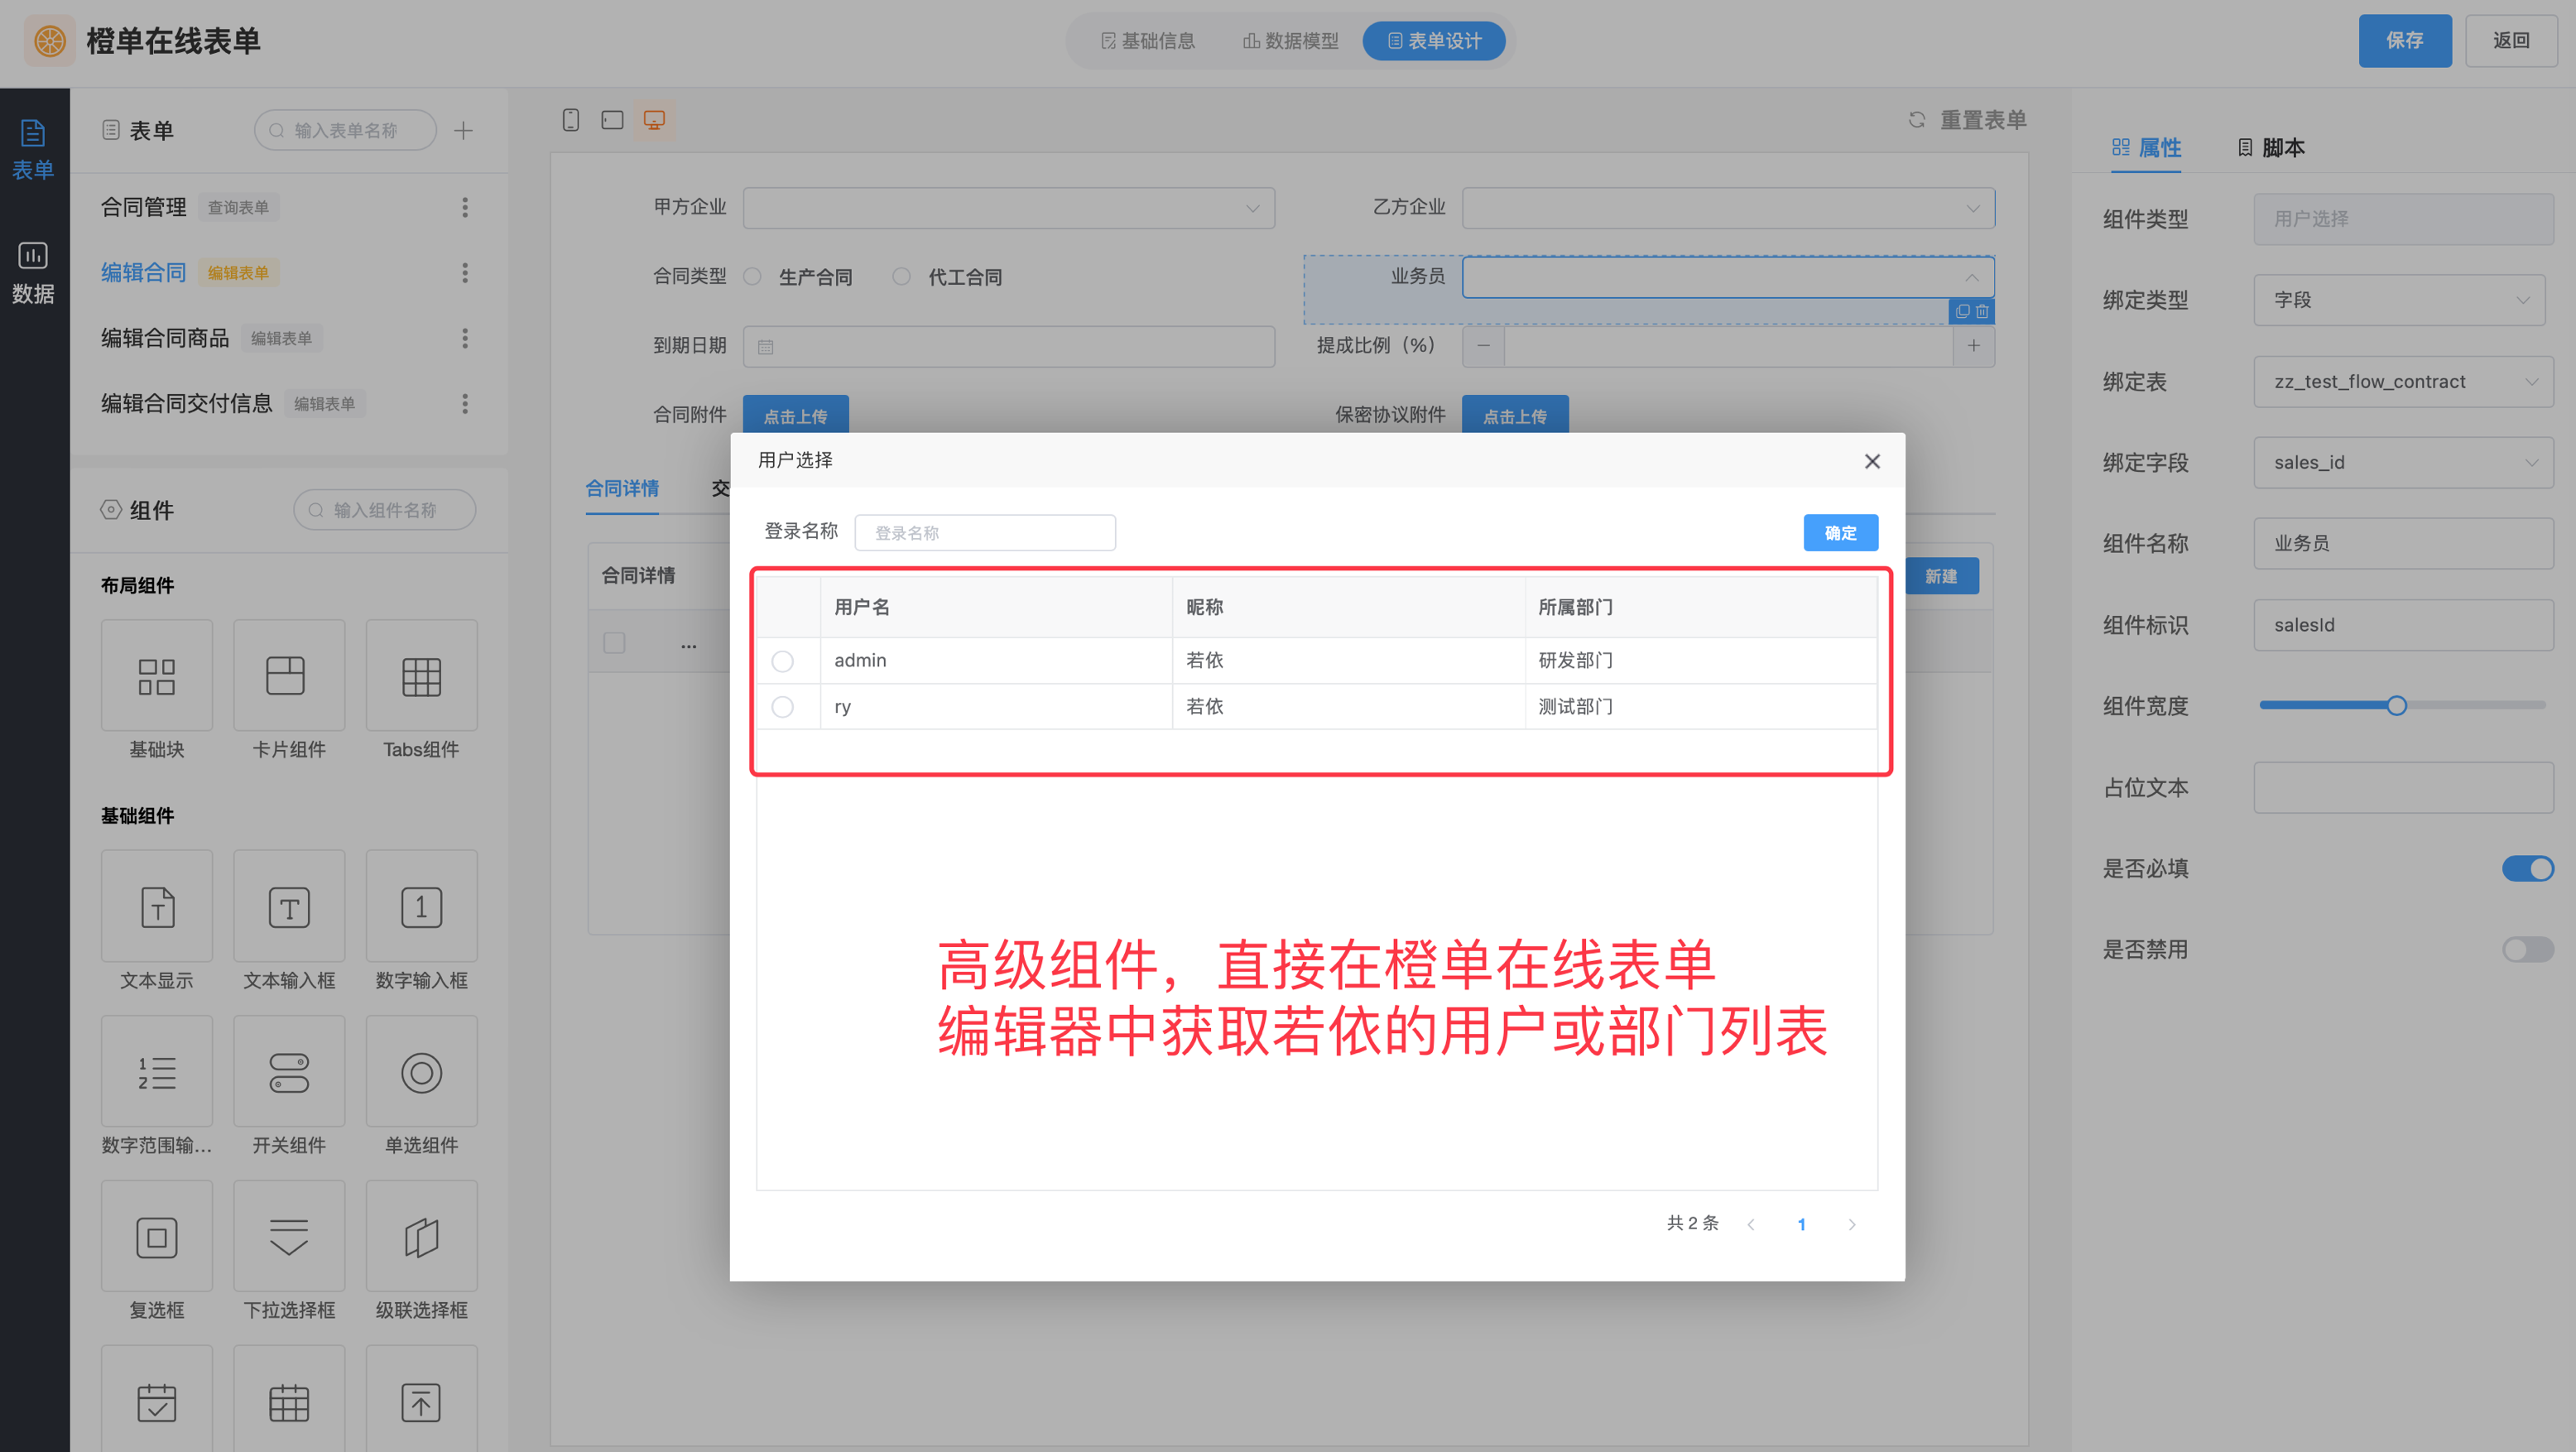Image resolution: width=2576 pixels, height=1452 pixels.
Task: Open more options for 合同管理 form
Action: [465, 207]
